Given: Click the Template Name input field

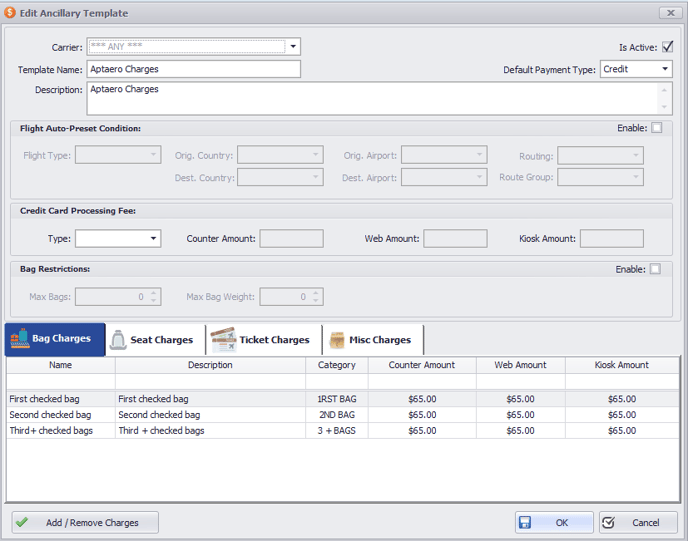Looking at the screenshot, I should tap(194, 69).
